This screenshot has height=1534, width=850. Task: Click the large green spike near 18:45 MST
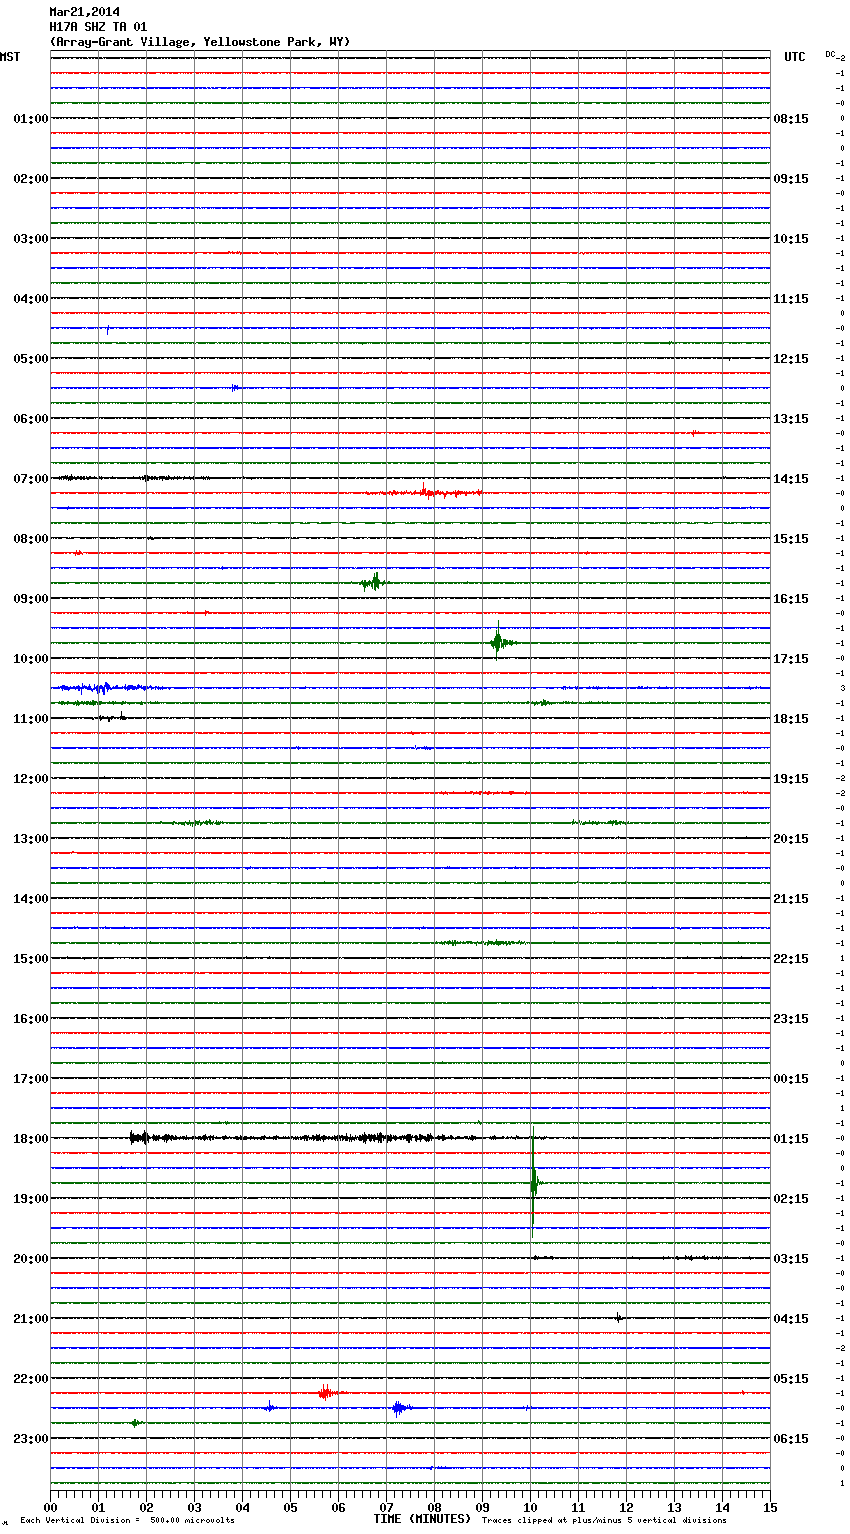point(533,1182)
